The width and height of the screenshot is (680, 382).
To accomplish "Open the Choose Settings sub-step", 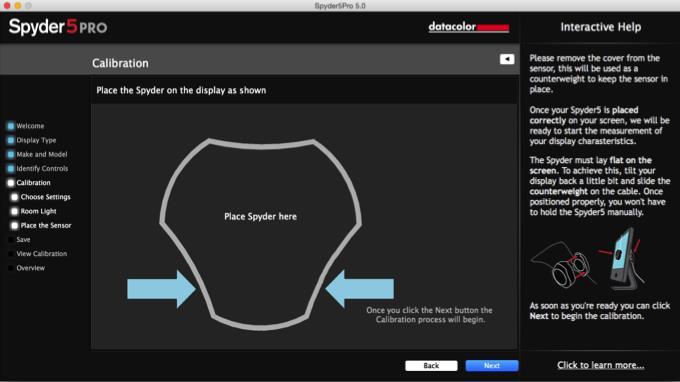I will pos(46,197).
